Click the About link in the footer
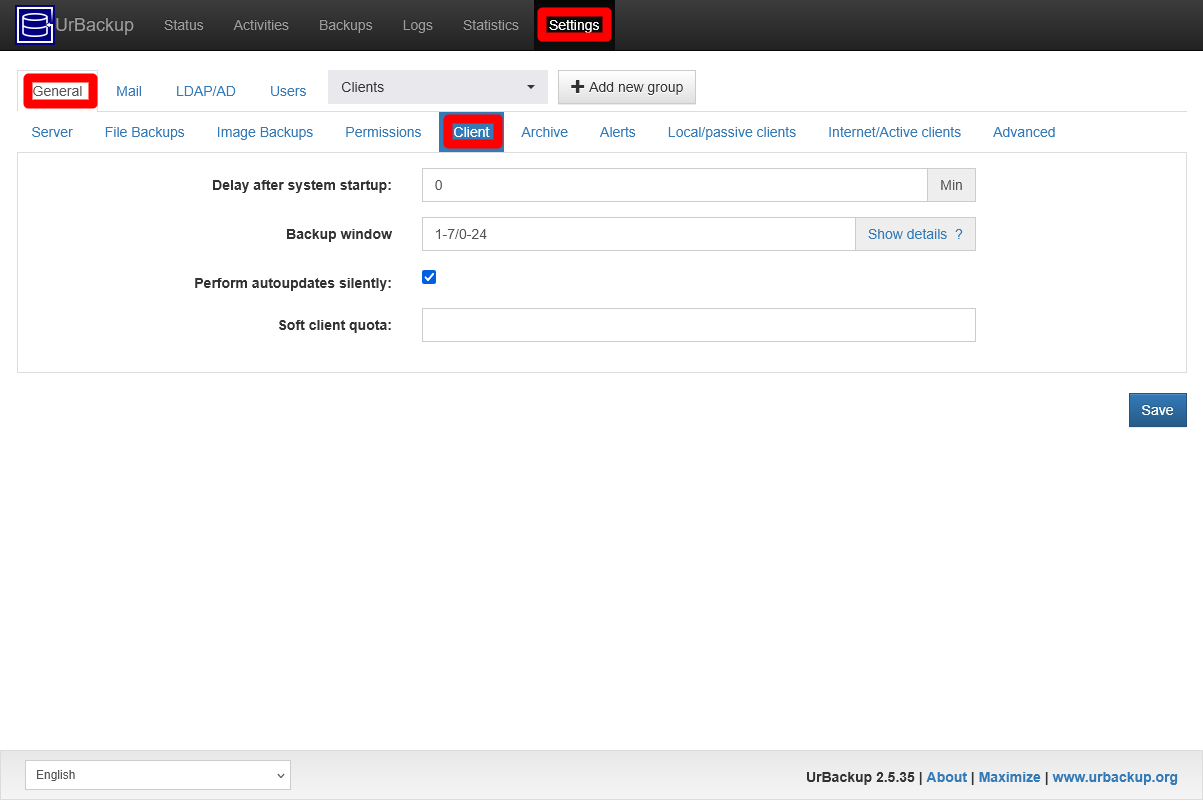Viewport: 1203px width, 806px height. pyautogui.click(x=946, y=777)
